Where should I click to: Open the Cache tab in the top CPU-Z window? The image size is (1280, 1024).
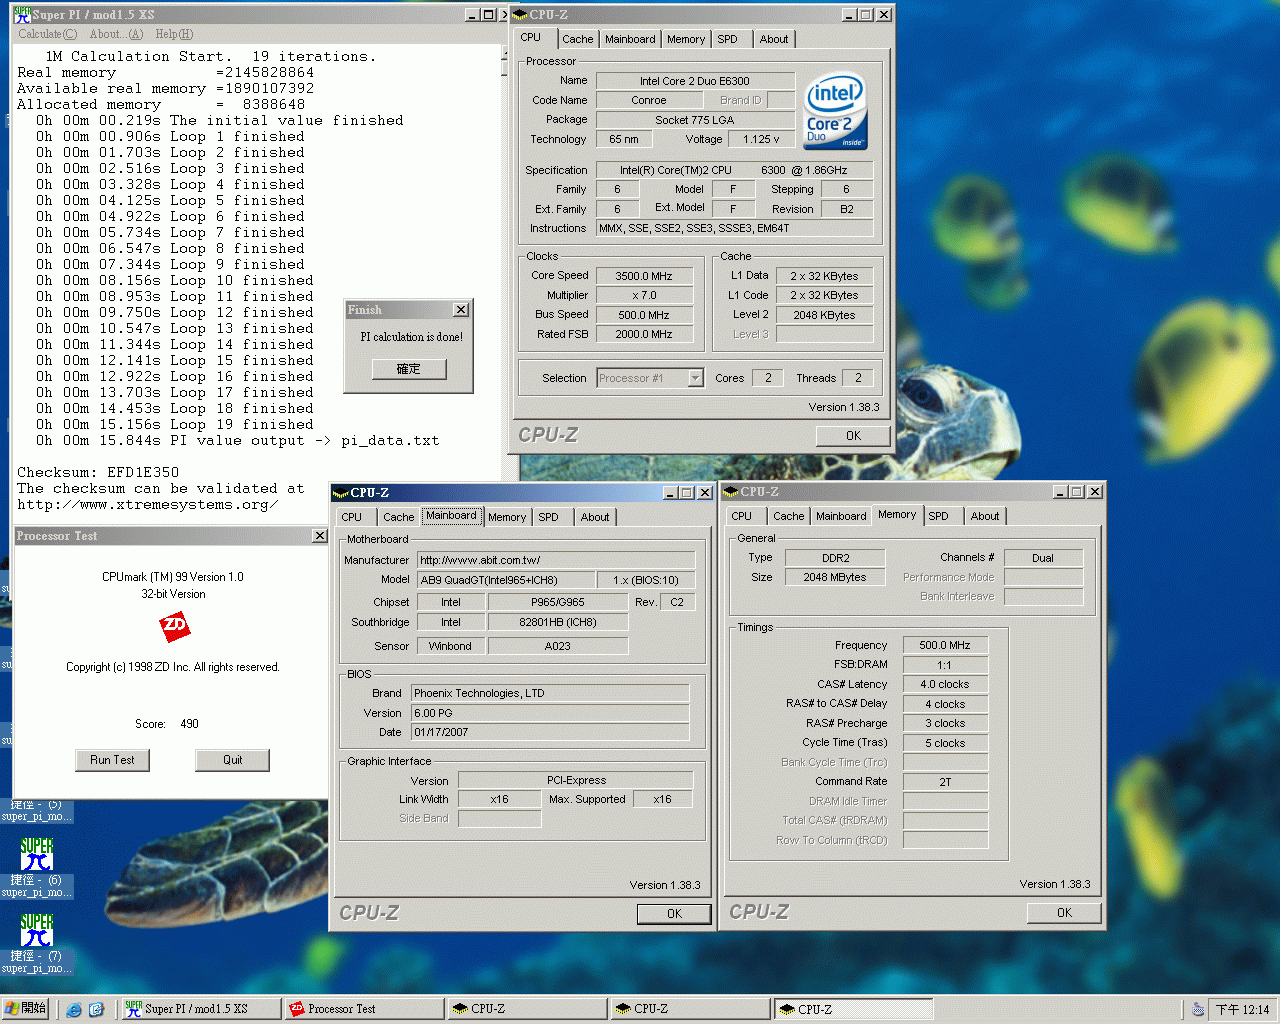click(x=578, y=39)
